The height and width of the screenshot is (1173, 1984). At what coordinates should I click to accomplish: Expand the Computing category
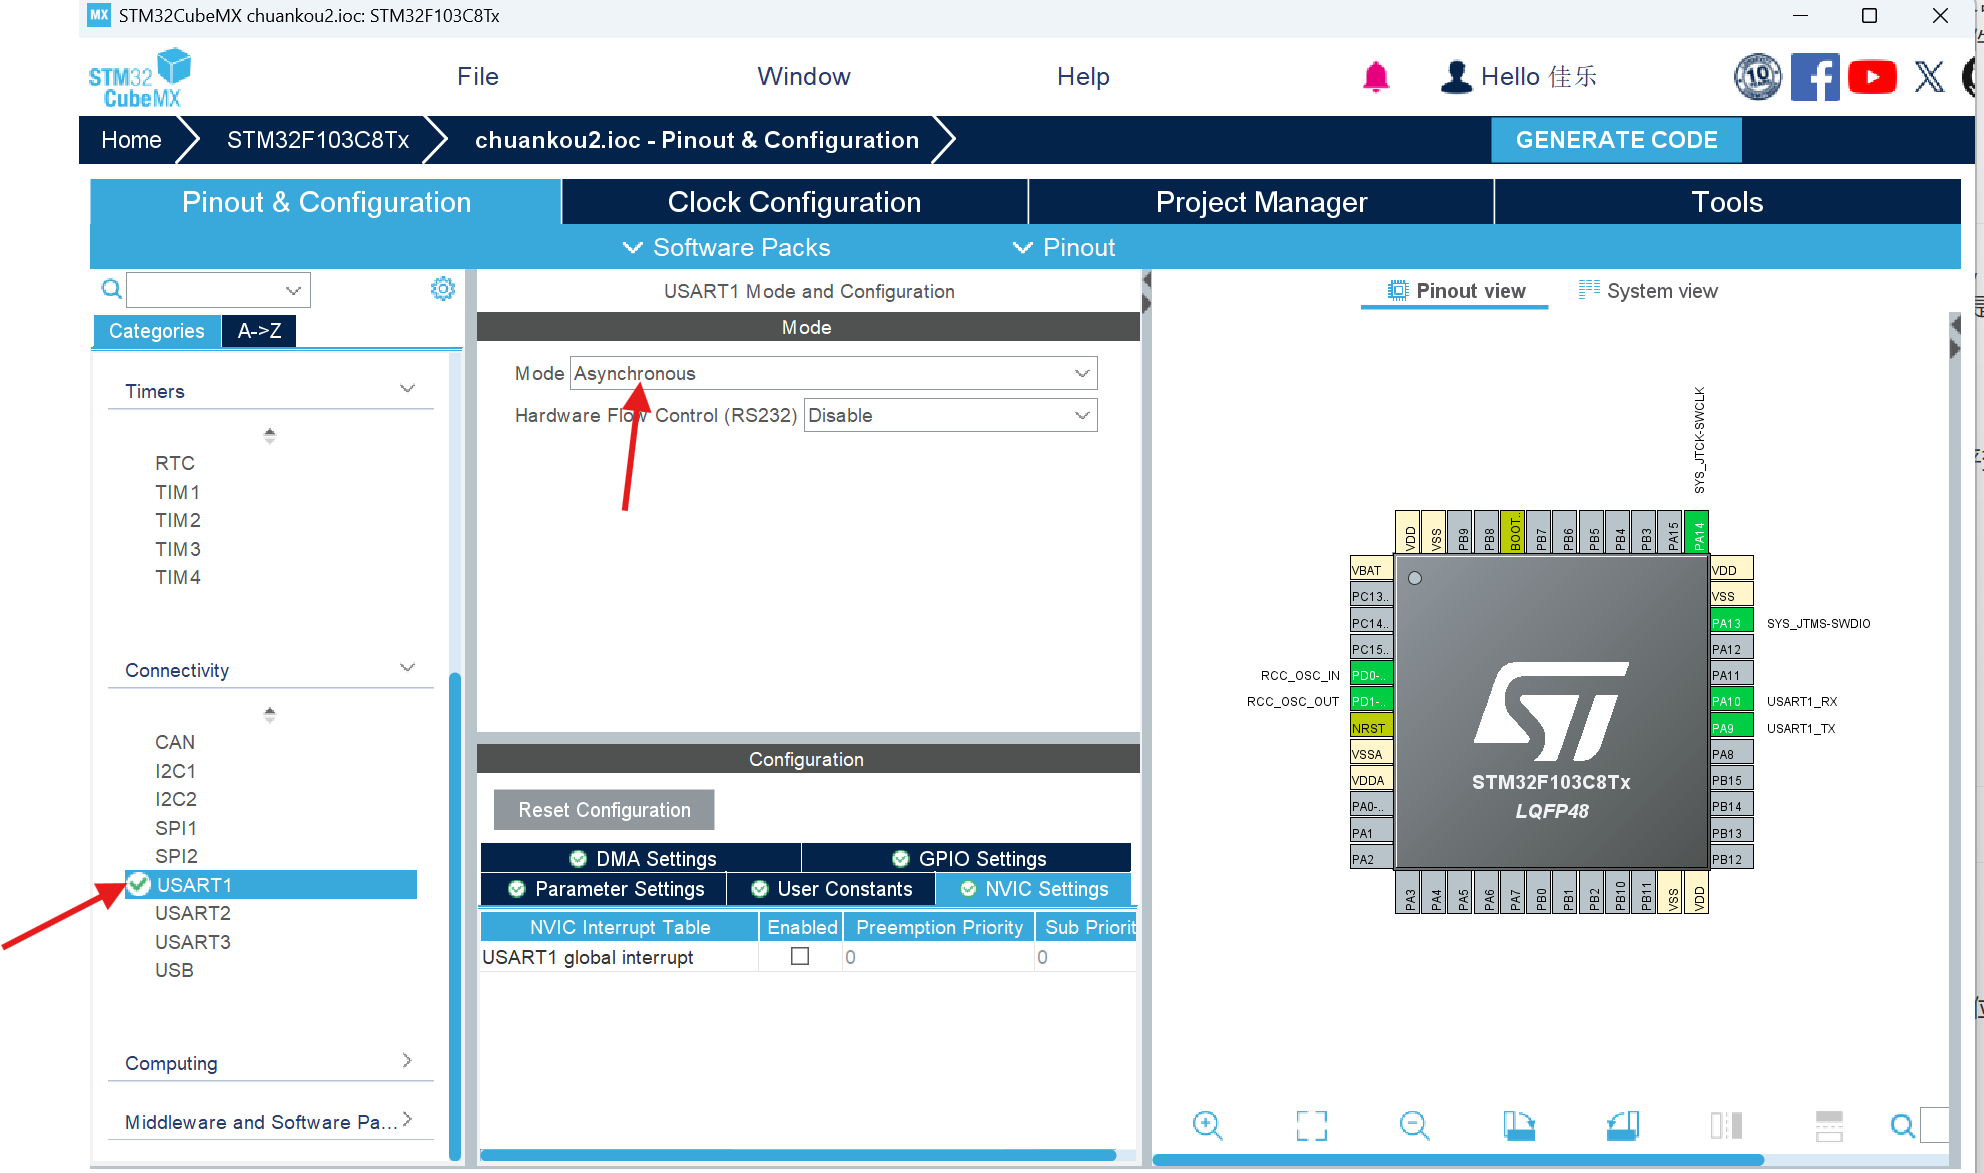pos(407,1061)
